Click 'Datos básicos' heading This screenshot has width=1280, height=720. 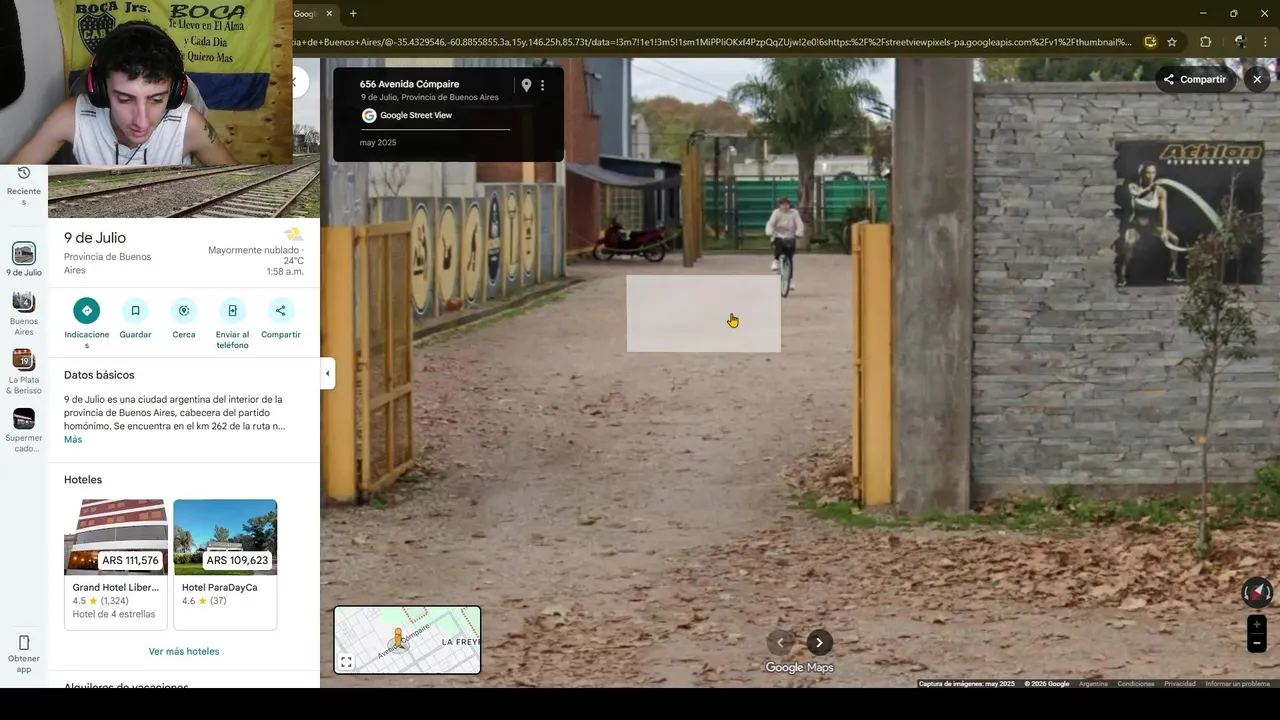click(x=99, y=376)
